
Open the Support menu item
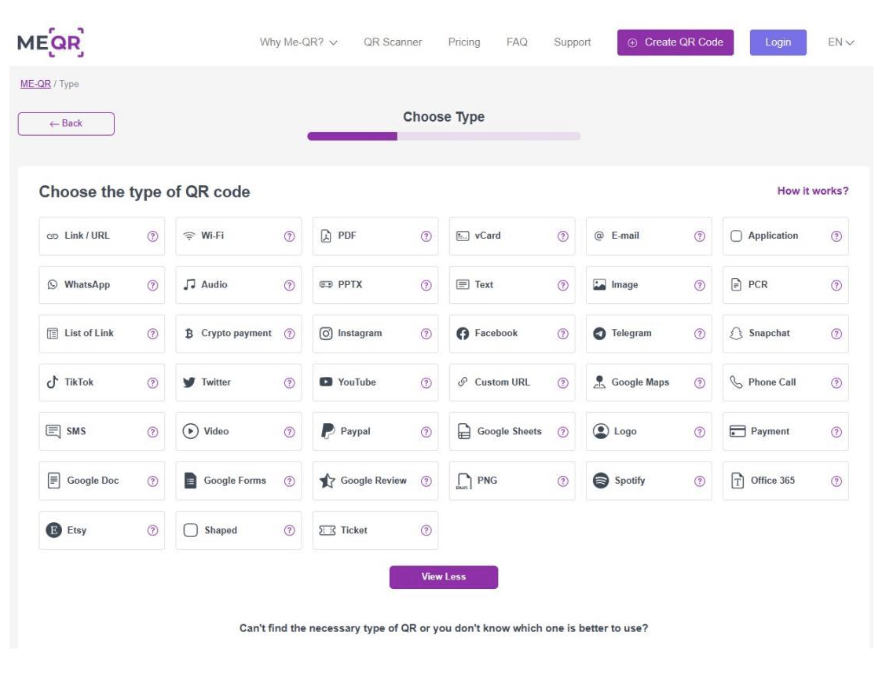point(572,42)
